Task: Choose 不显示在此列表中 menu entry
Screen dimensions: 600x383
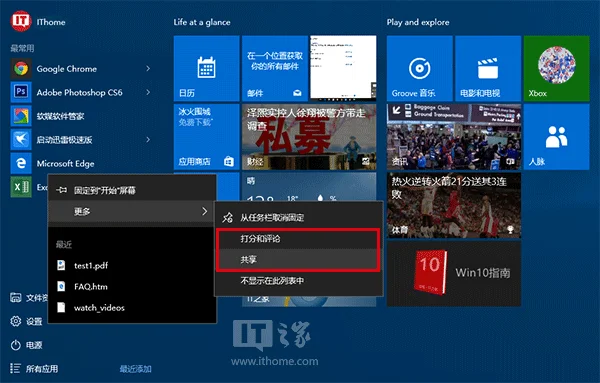Action: click(298, 281)
